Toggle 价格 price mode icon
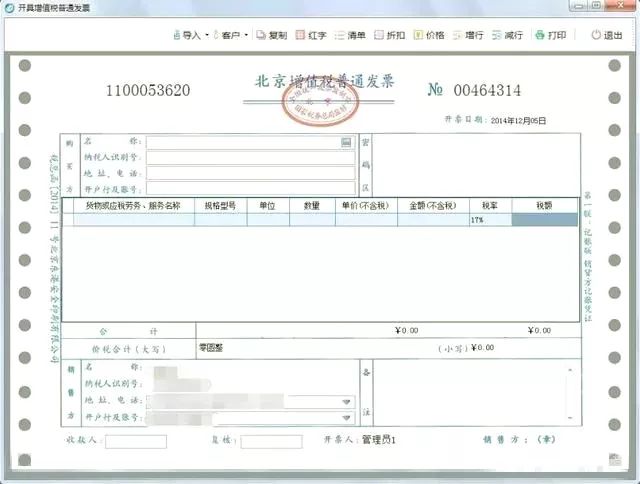This screenshot has width=640, height=484. pyautogui.click(x=418, y=35)
